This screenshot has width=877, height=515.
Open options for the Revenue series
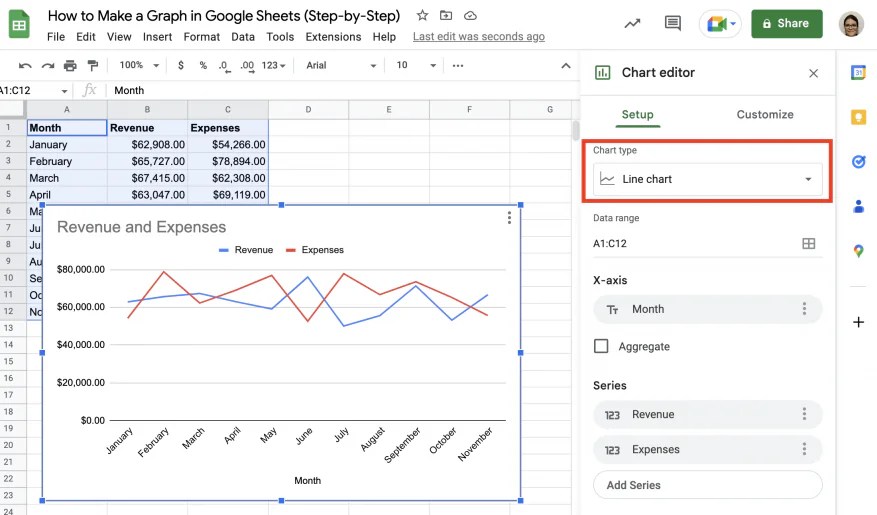click(x=804, y=414)
